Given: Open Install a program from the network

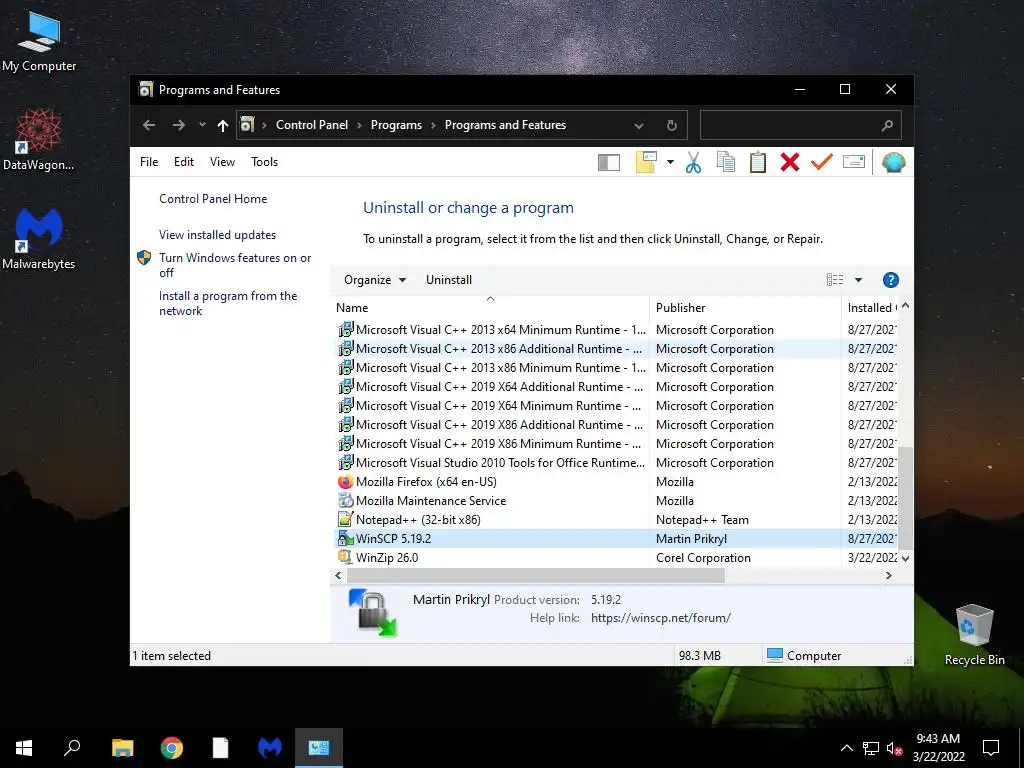Looking at the screenshot, I should pos(228,303).
